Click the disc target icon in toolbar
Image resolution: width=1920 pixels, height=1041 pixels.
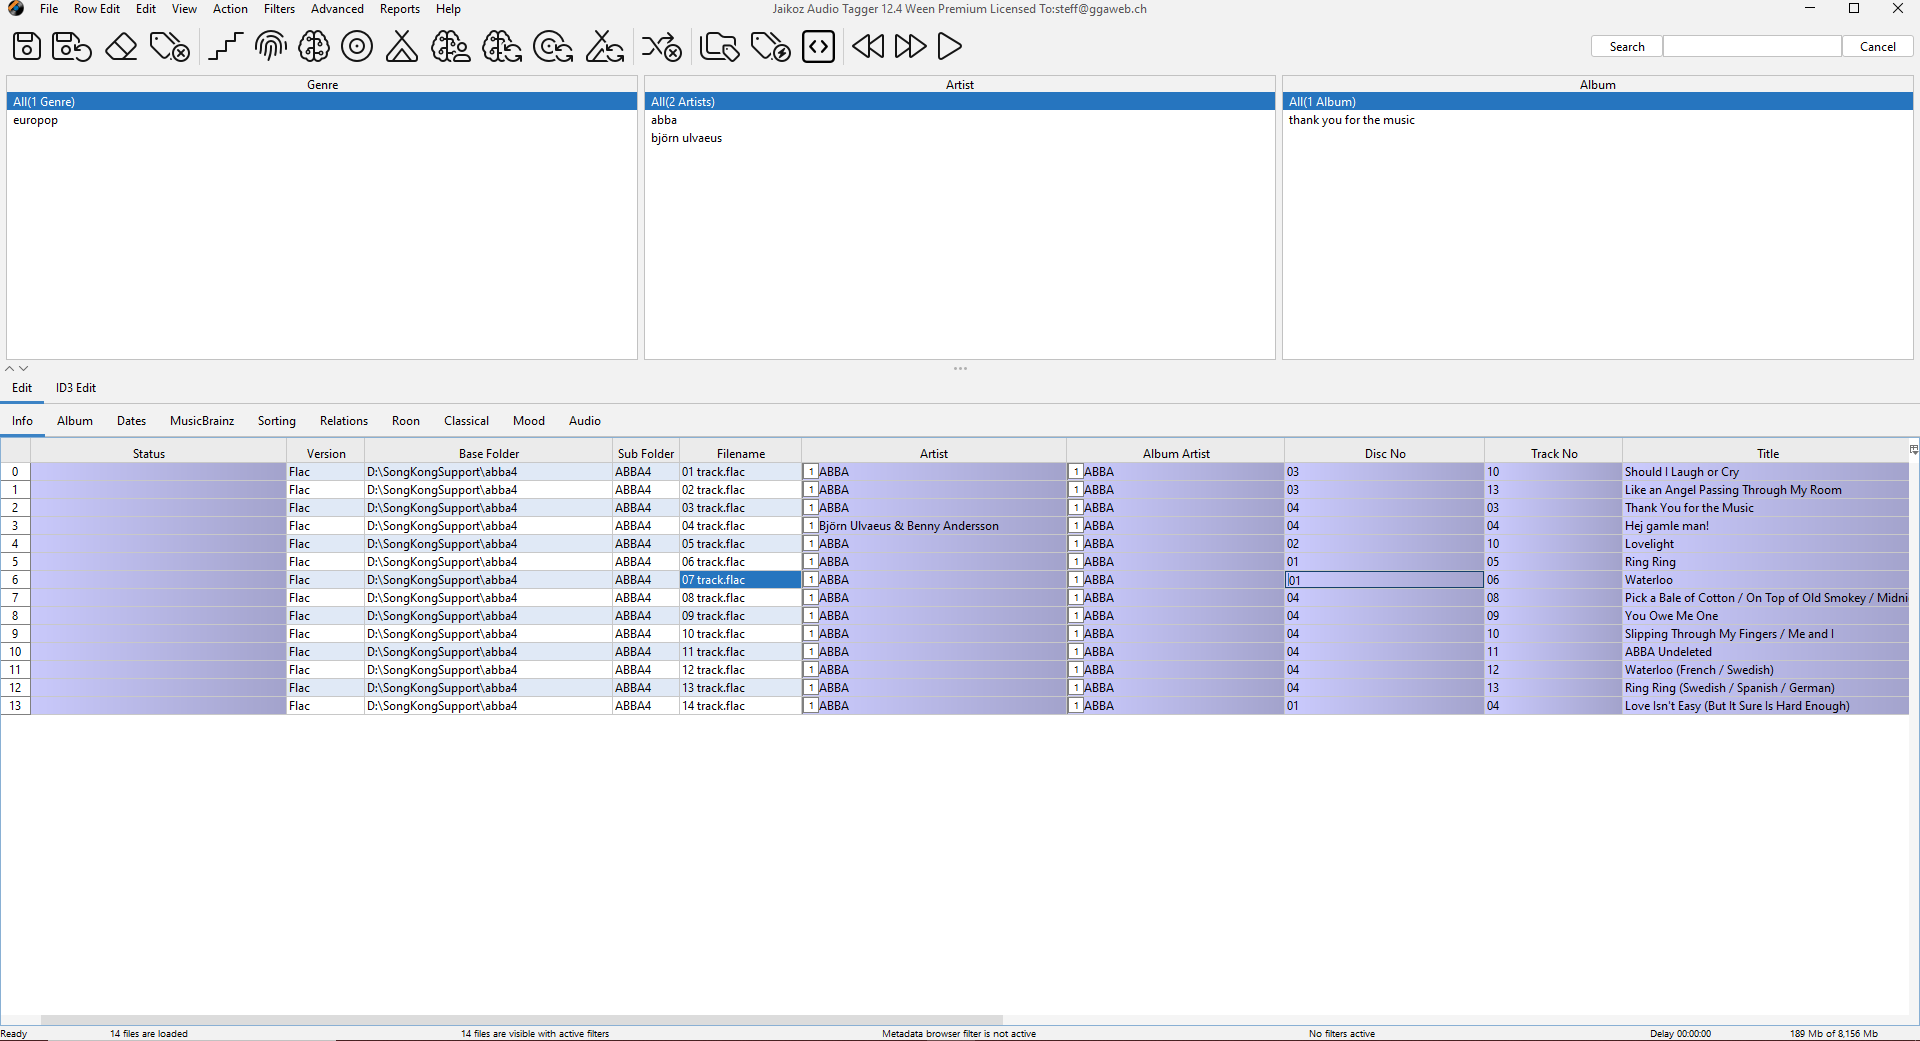pyautogui.click(x=357, y=46)
